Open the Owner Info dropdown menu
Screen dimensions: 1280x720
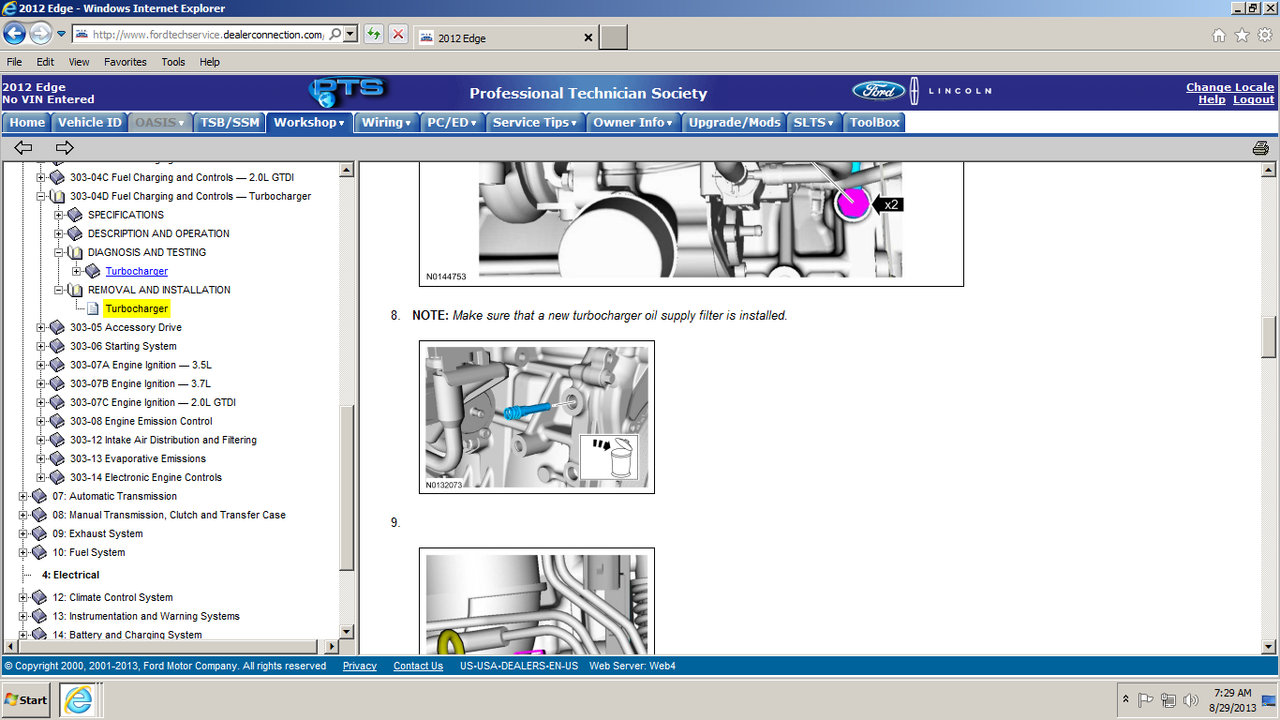(x=633, y=123)
